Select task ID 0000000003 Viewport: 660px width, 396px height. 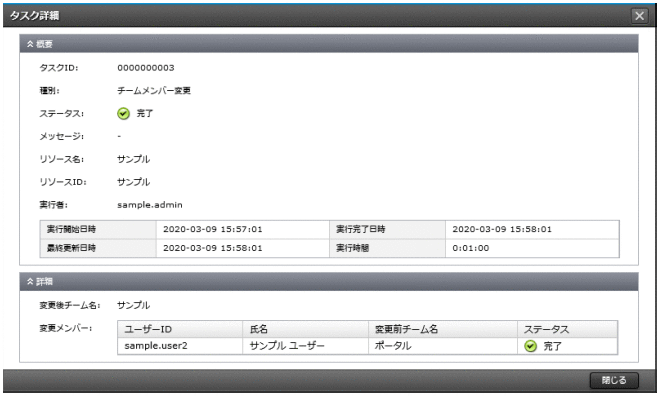coord(146,68)
